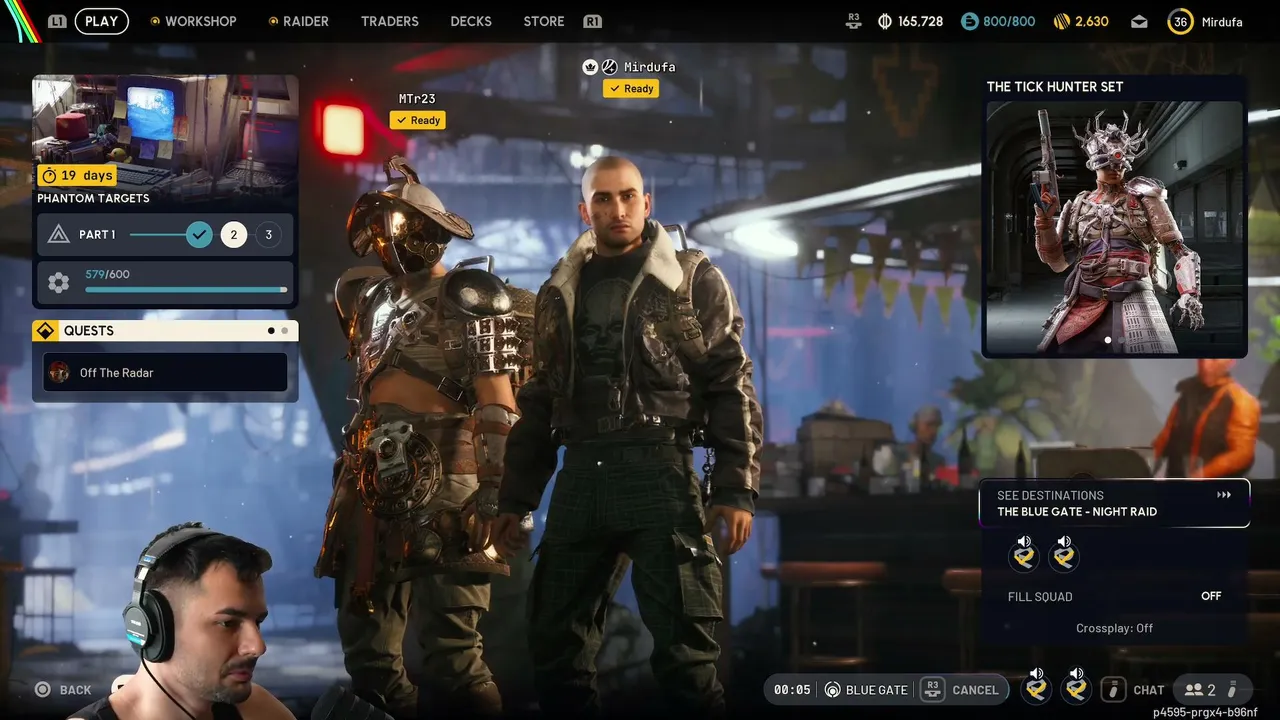Click the 2.630 currency value

pos(1092,21)
